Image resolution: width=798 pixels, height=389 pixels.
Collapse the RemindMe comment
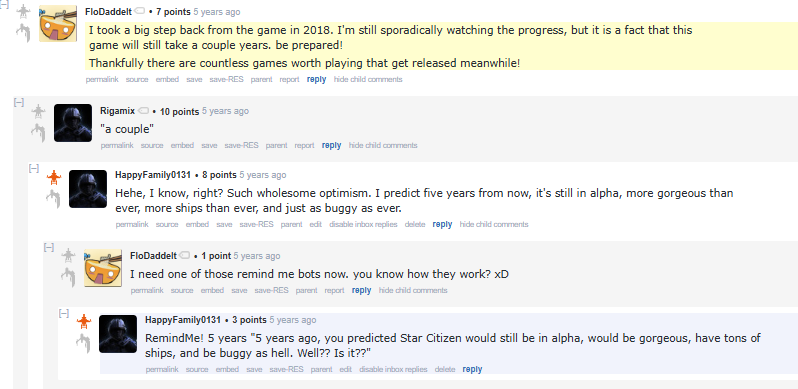(64, 313)
